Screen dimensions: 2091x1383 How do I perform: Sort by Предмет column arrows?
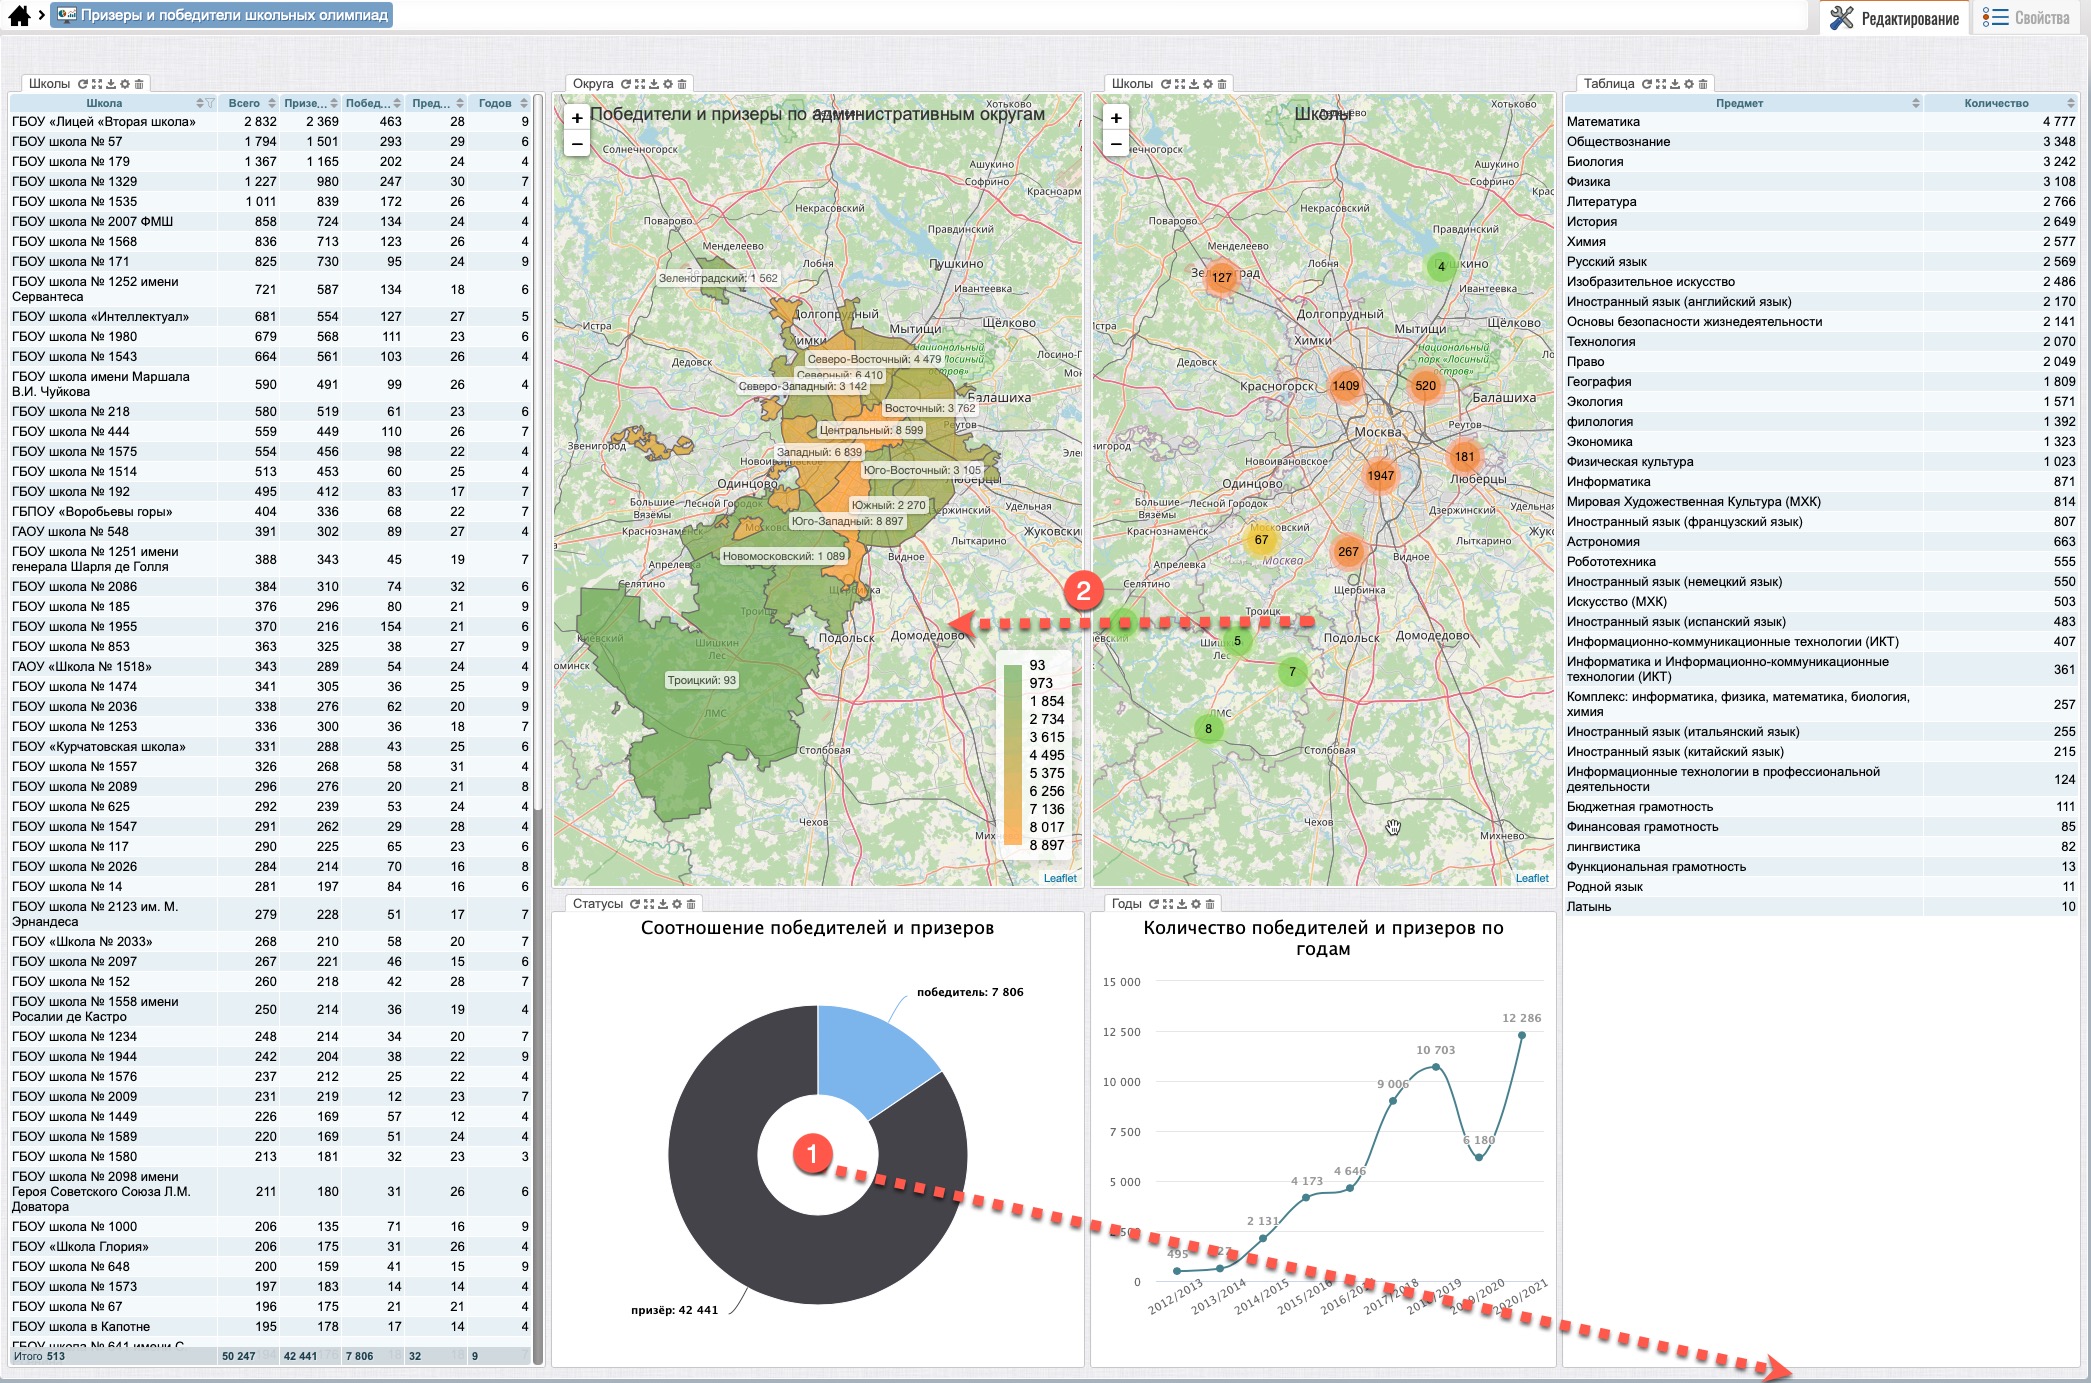click(x=1915, y=103)
